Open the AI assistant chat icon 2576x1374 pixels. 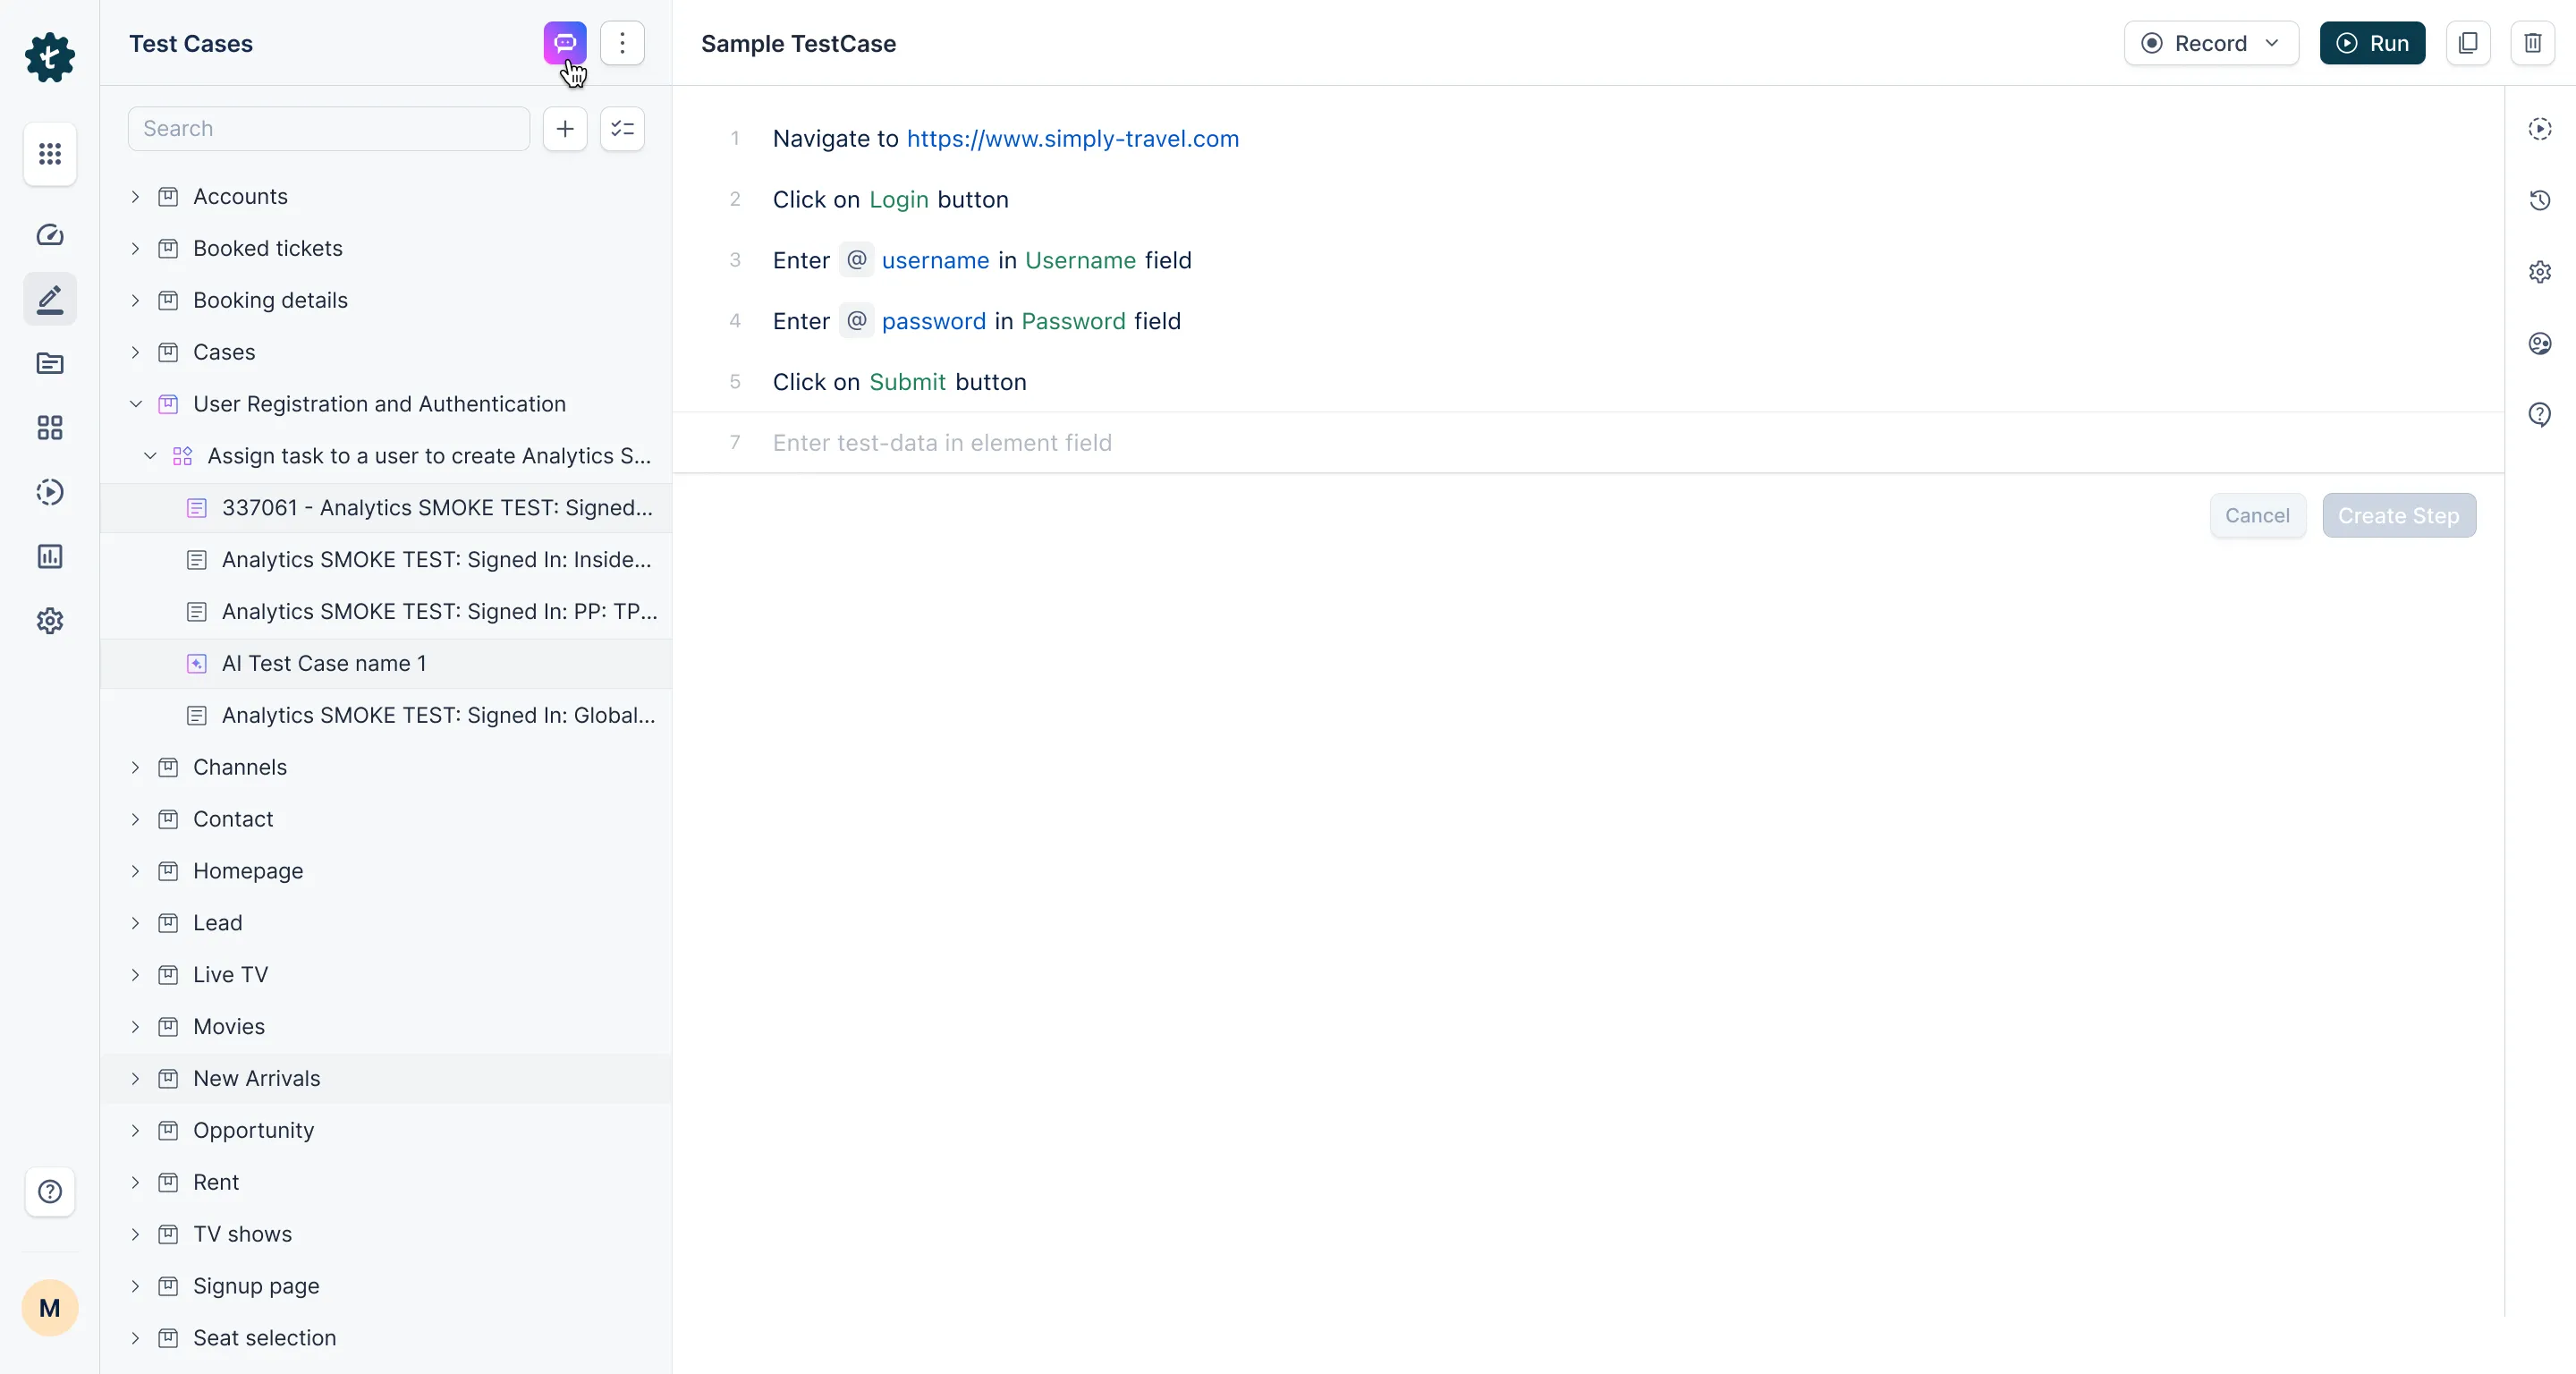coord(563,43)
